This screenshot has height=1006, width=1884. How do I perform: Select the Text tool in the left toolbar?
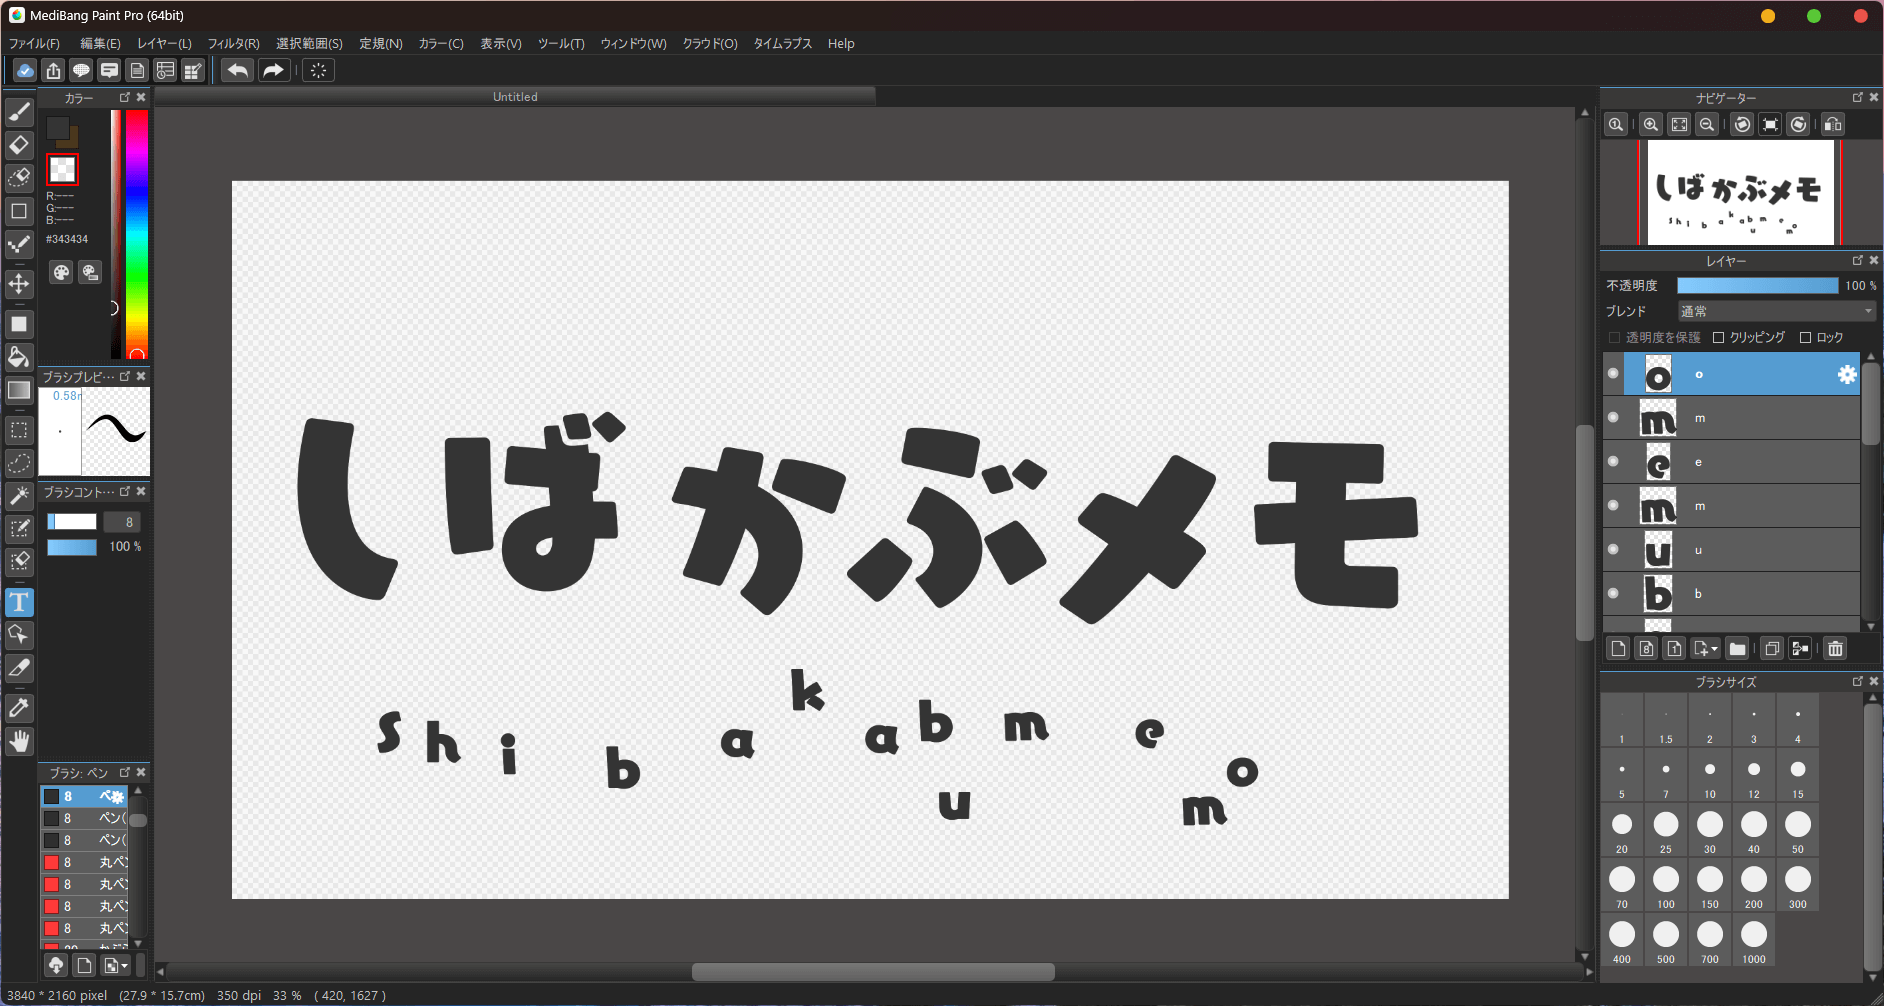19,602
